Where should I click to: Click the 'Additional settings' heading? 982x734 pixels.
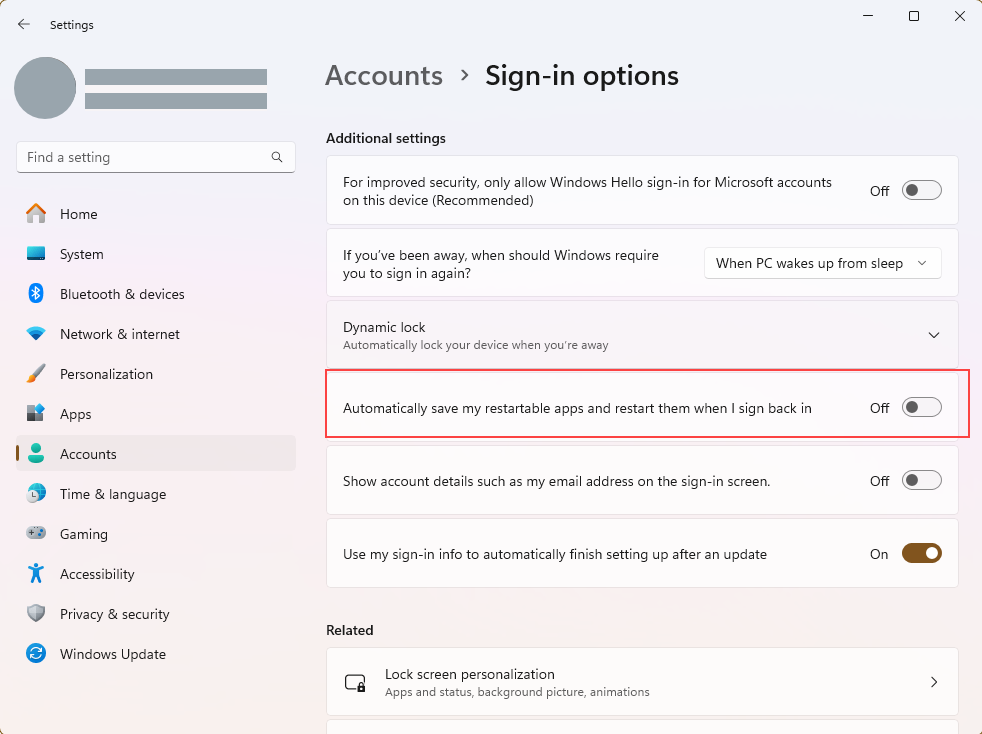(x=386, y=138)
